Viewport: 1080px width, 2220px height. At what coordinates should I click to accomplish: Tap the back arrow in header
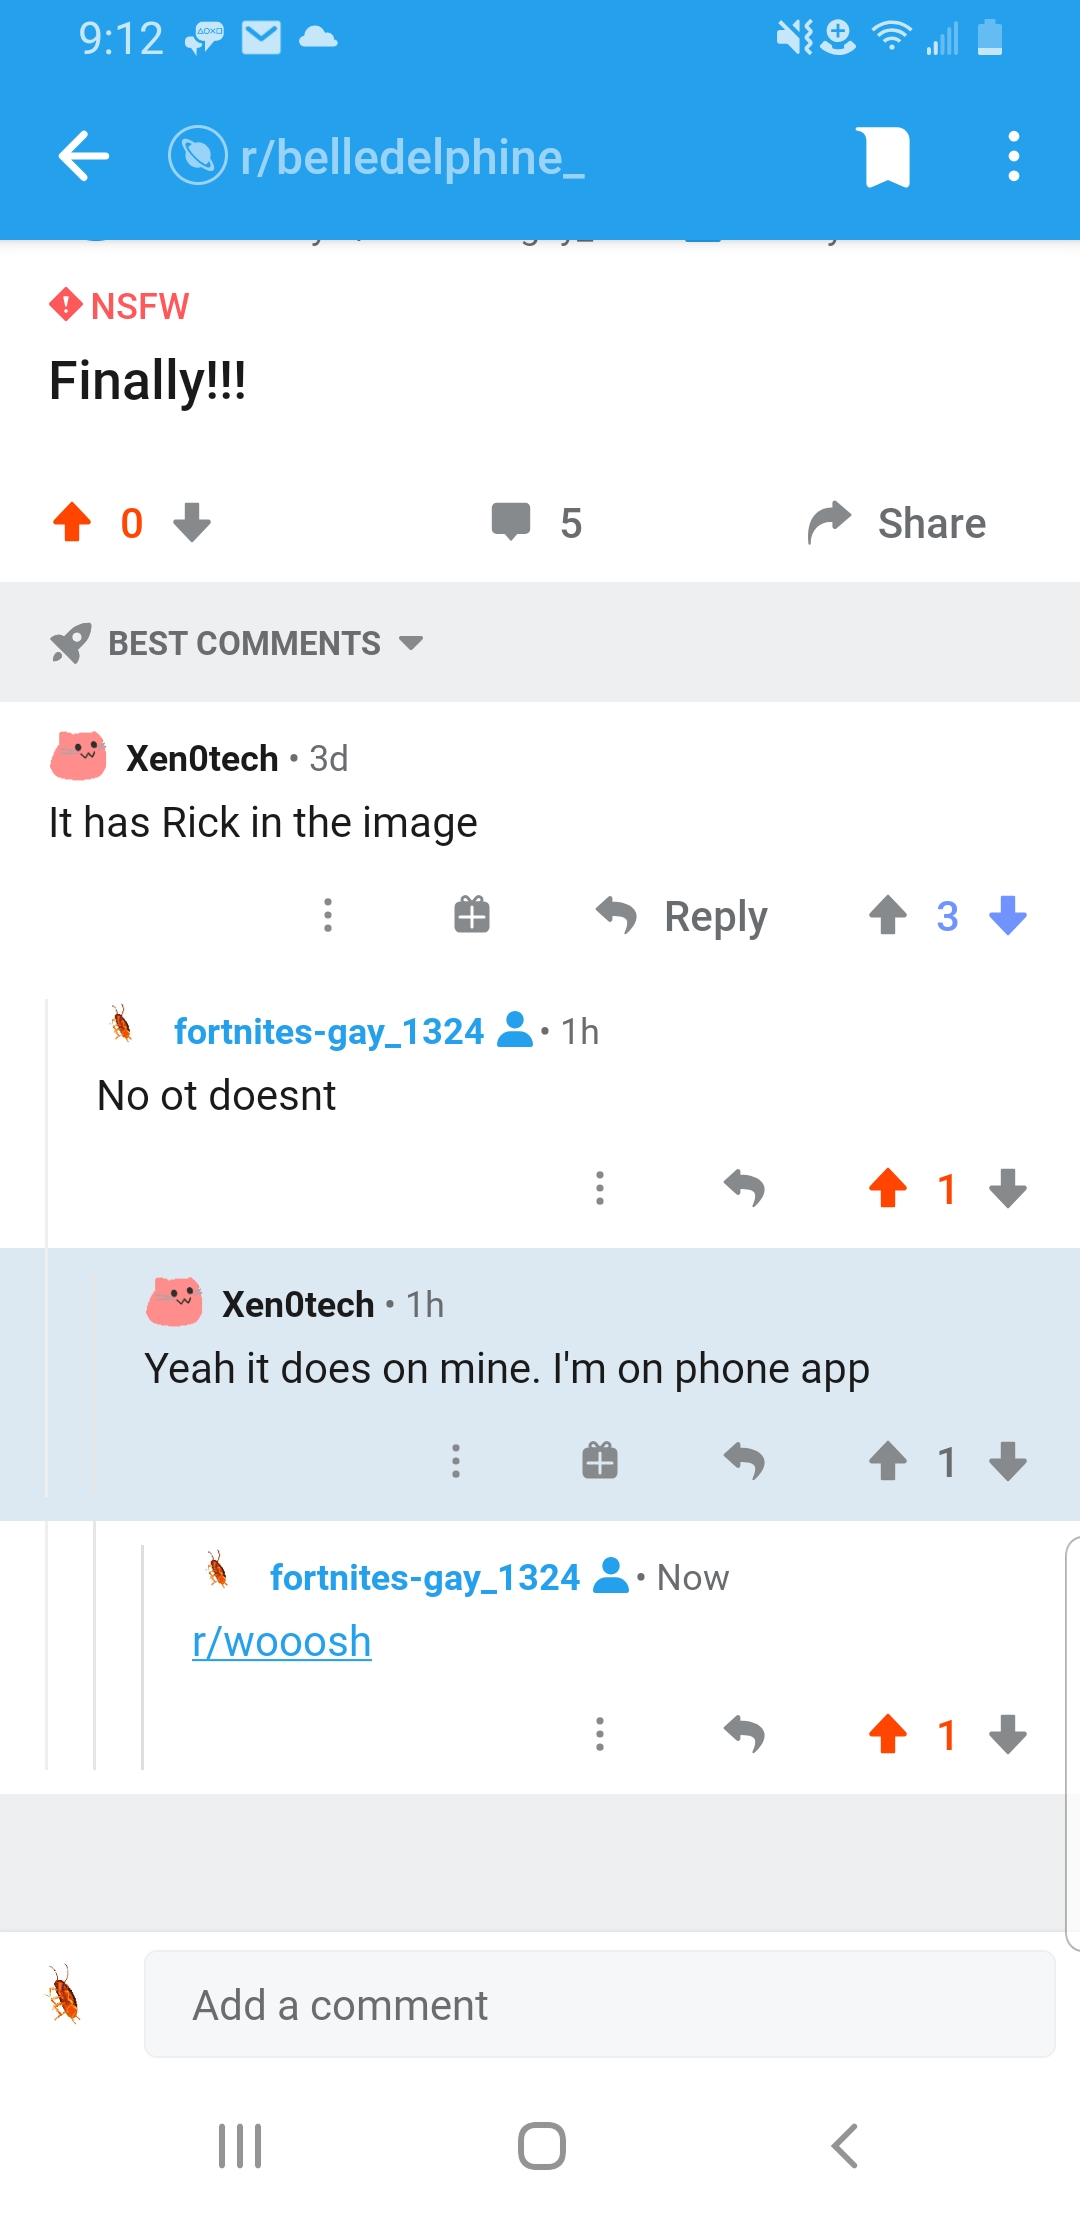(x=84, y=156)
